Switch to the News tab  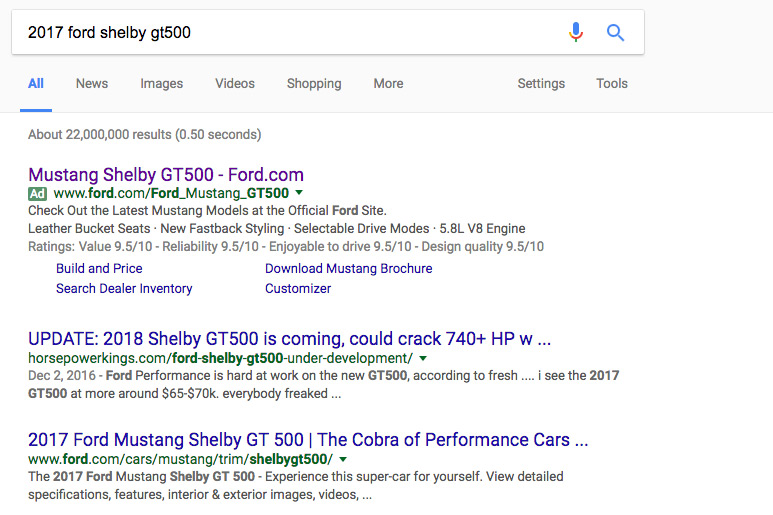tap(92, 84)
